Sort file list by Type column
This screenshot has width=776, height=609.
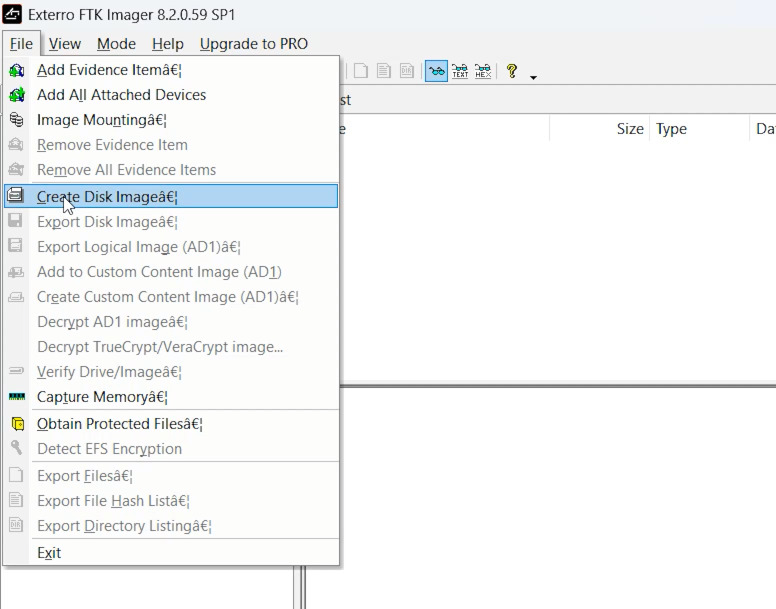point(700,129)
